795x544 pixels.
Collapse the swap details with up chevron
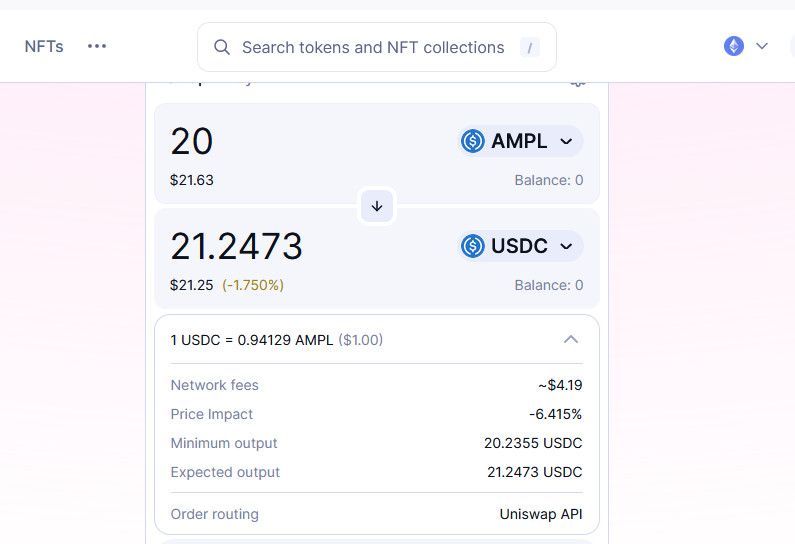[x=571, y=340]
